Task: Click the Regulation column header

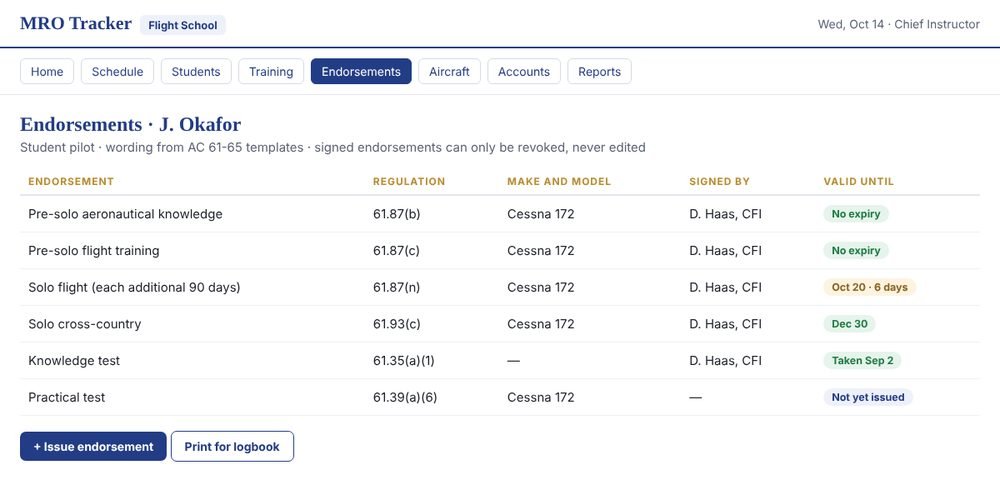Action: click(409, 181)
